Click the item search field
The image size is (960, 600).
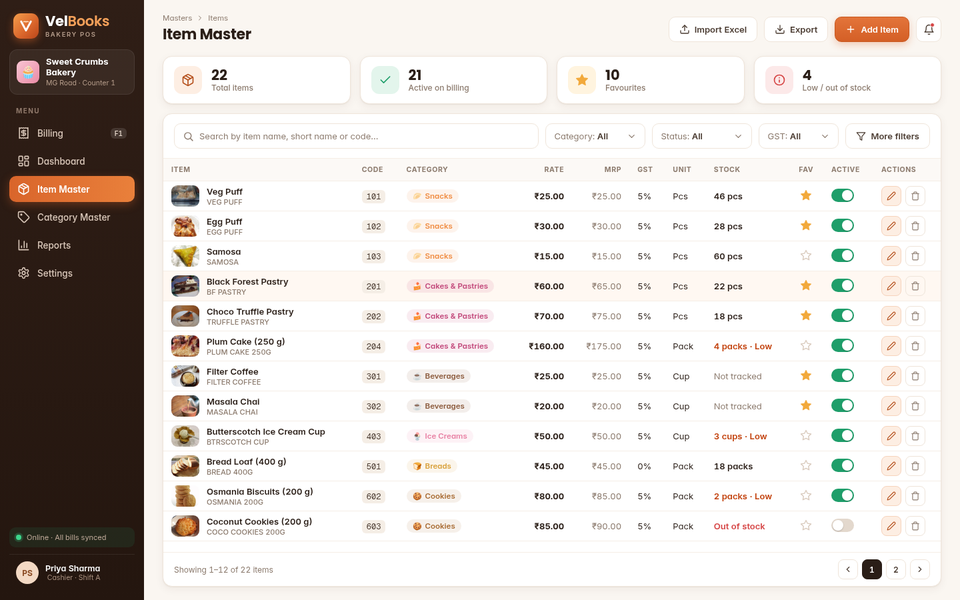coord(356,136)
